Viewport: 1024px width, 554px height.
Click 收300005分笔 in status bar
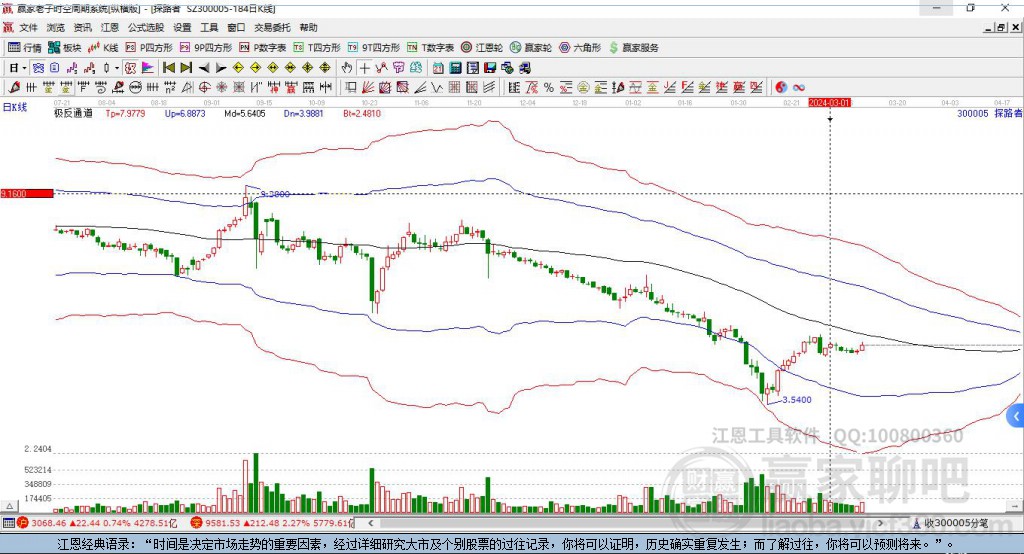tap(951, 523)
